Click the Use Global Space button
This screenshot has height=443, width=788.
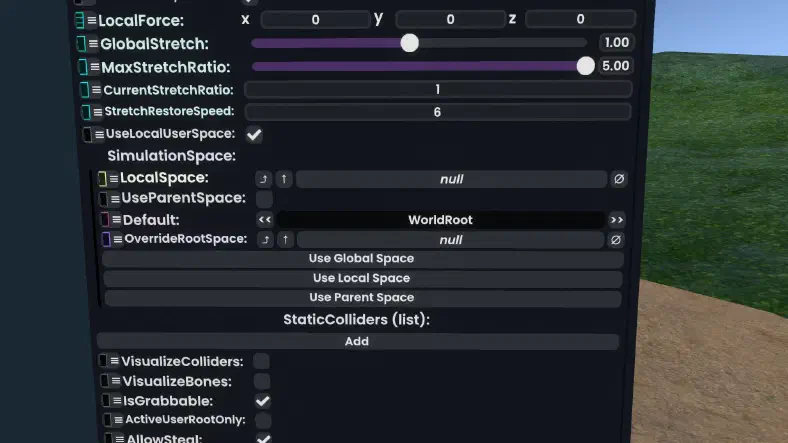coord(362,259)
